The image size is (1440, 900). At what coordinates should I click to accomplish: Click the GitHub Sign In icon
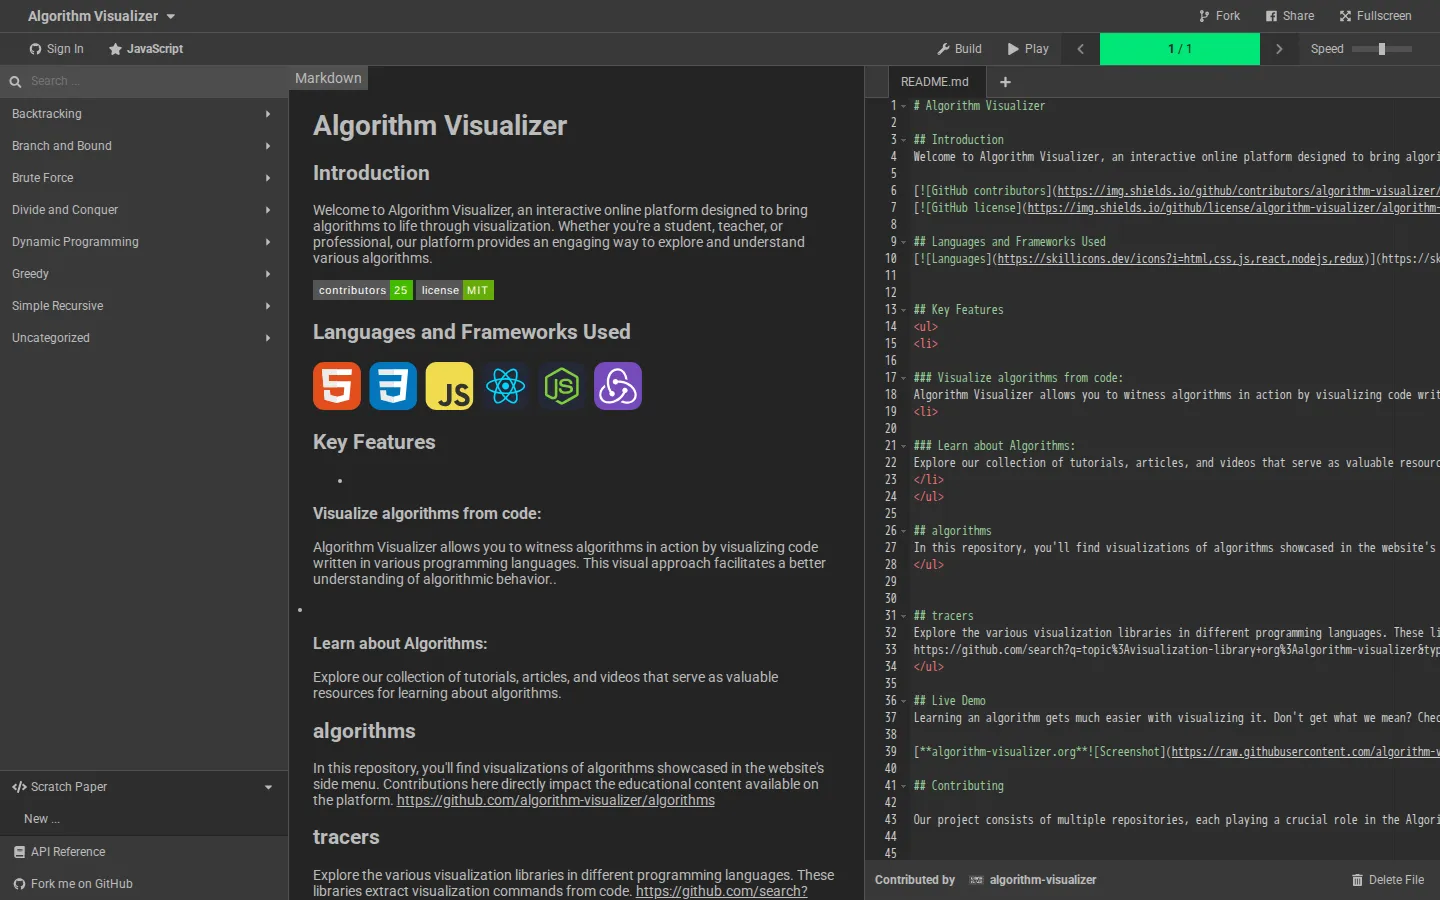point(36,49)
